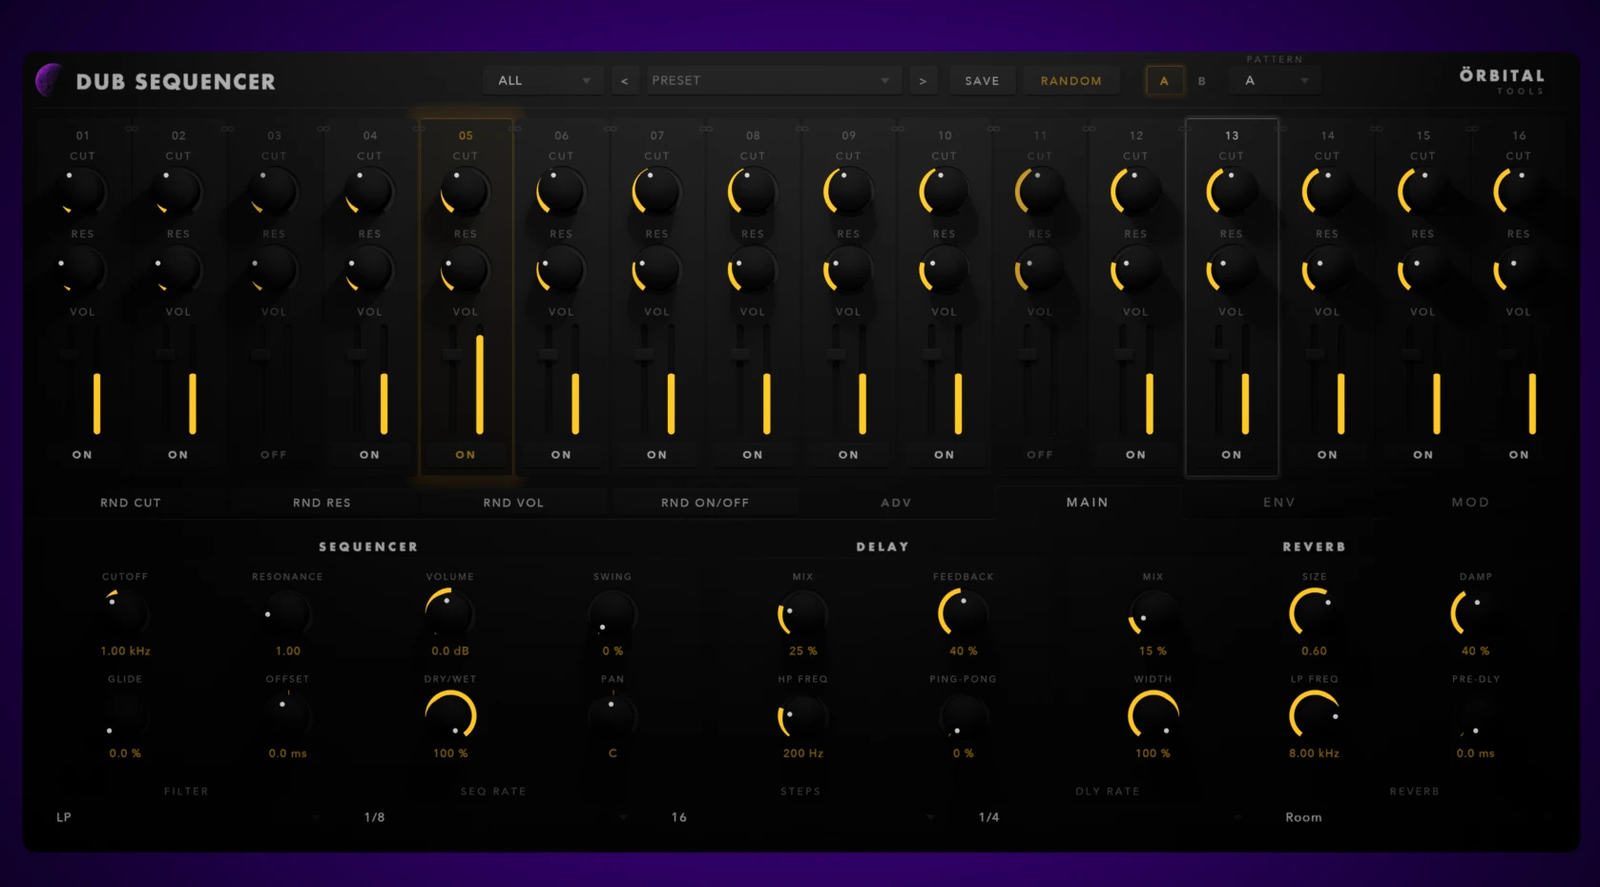Click the SWING knob
The image size is (1600, 887).
pyautogui.click(x=612, y=613)
